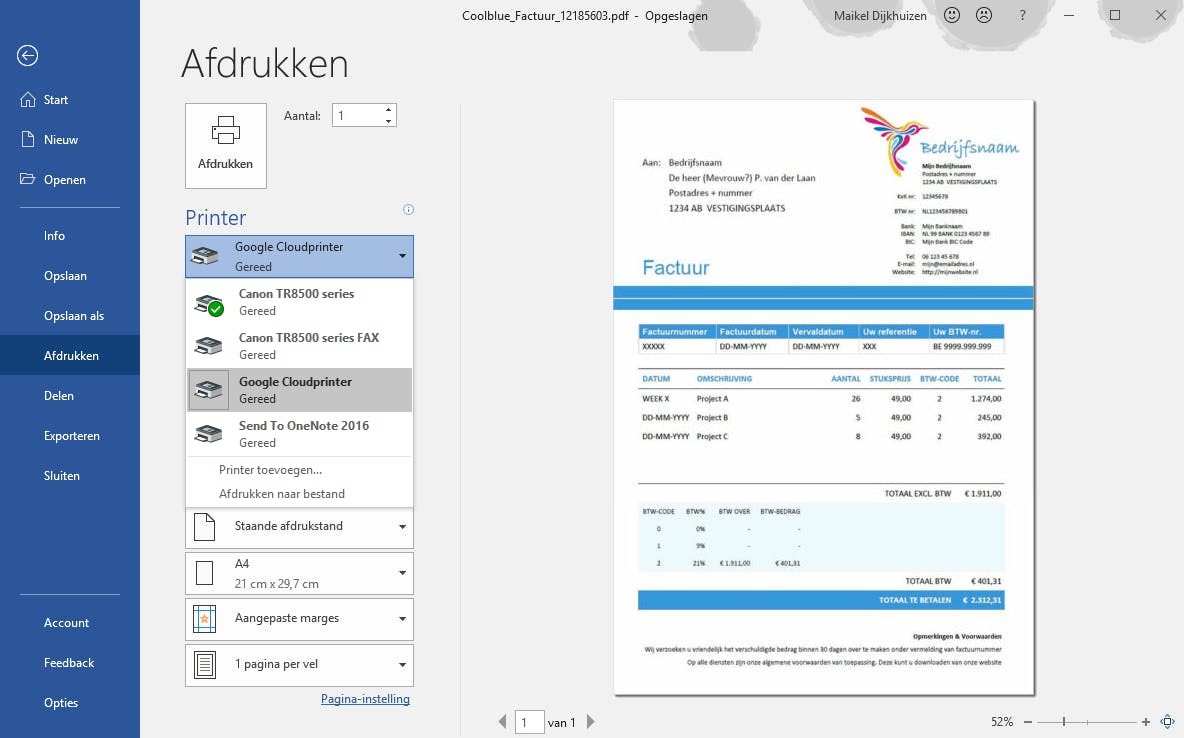Select Canon TR8500 series FAX

299,346
